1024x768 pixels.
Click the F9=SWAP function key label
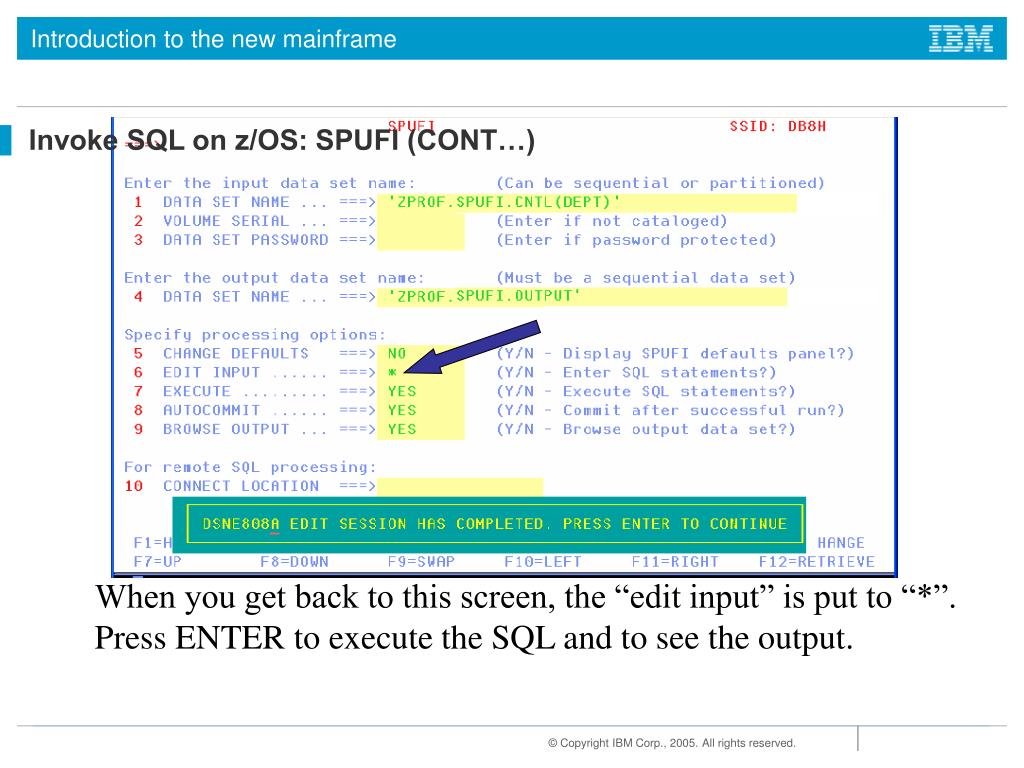[x=421, y=562]
